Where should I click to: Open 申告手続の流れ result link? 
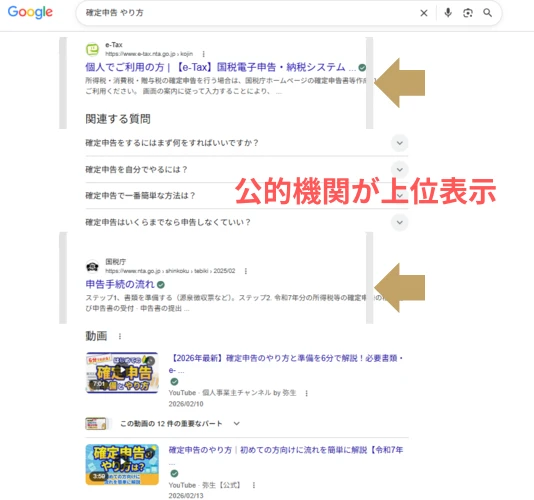coord(120,284)
